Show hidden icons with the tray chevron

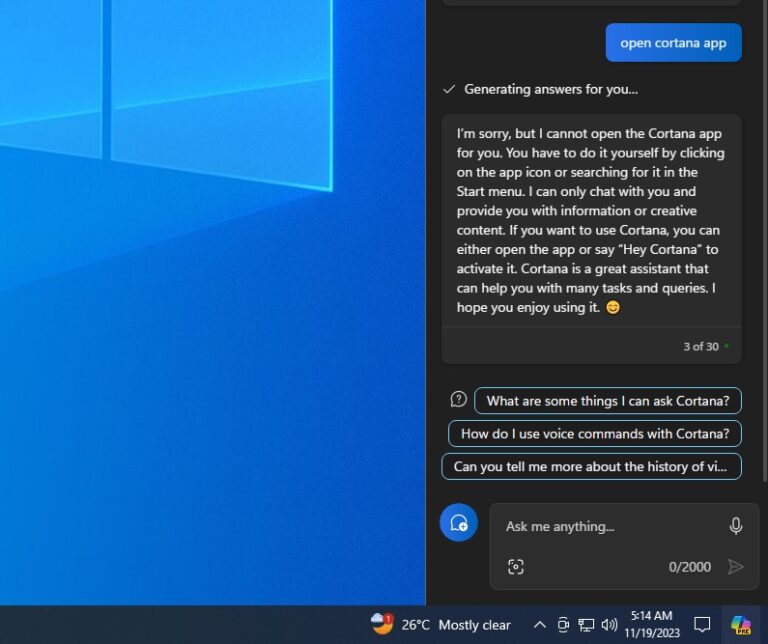coord(539,624)
